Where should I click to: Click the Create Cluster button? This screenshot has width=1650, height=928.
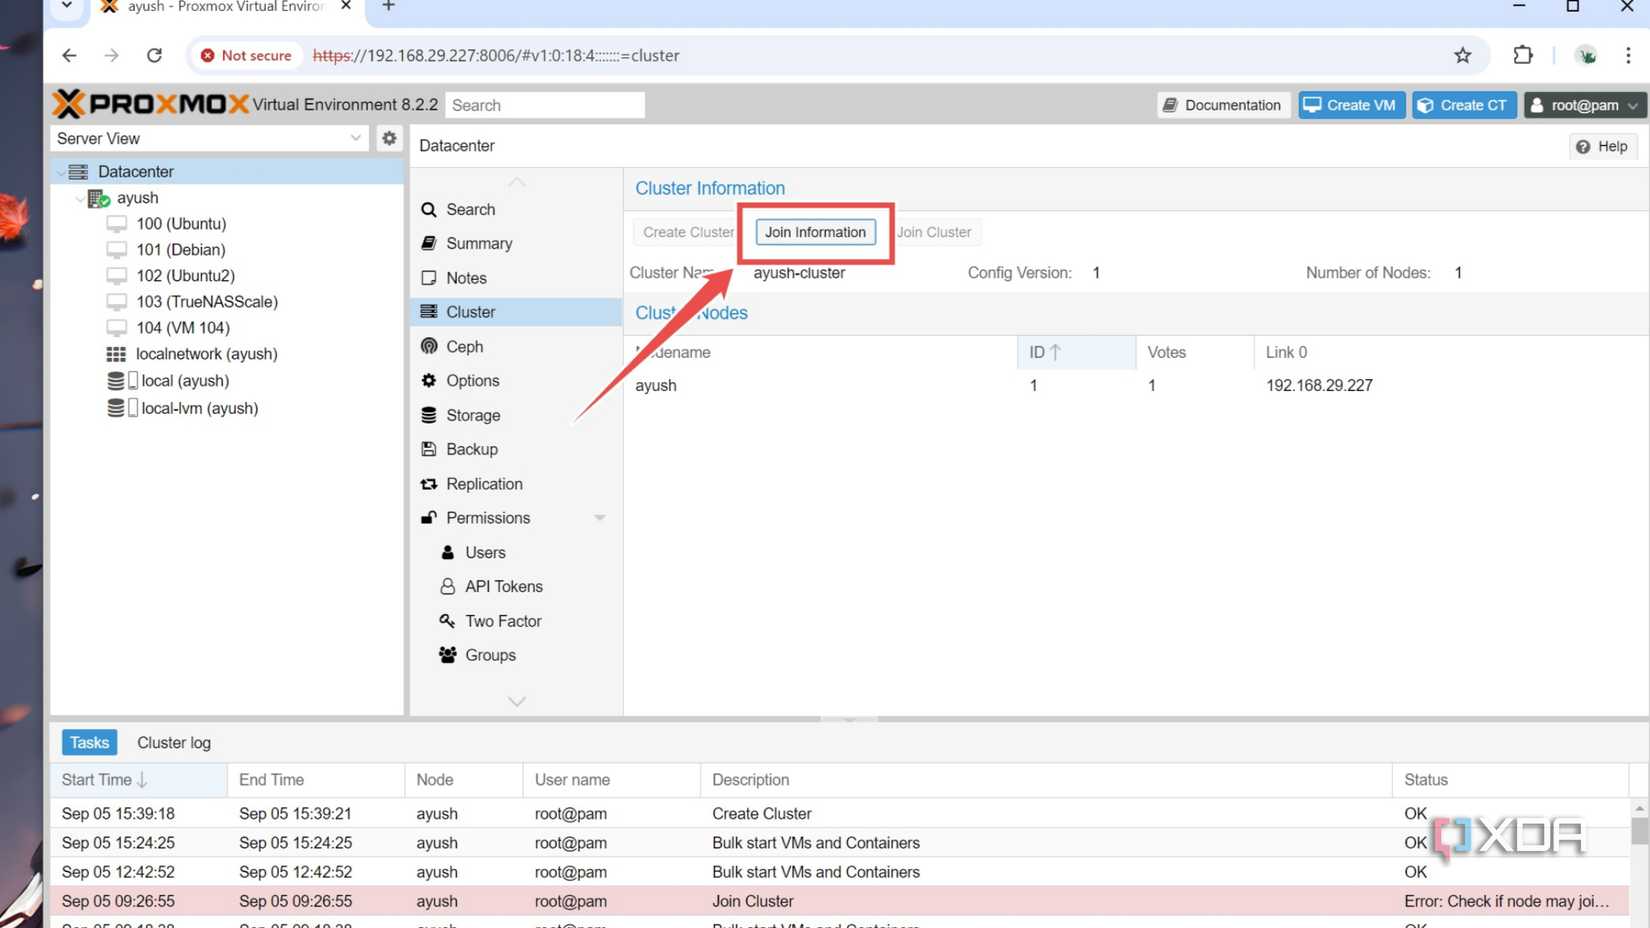[688, 232]
